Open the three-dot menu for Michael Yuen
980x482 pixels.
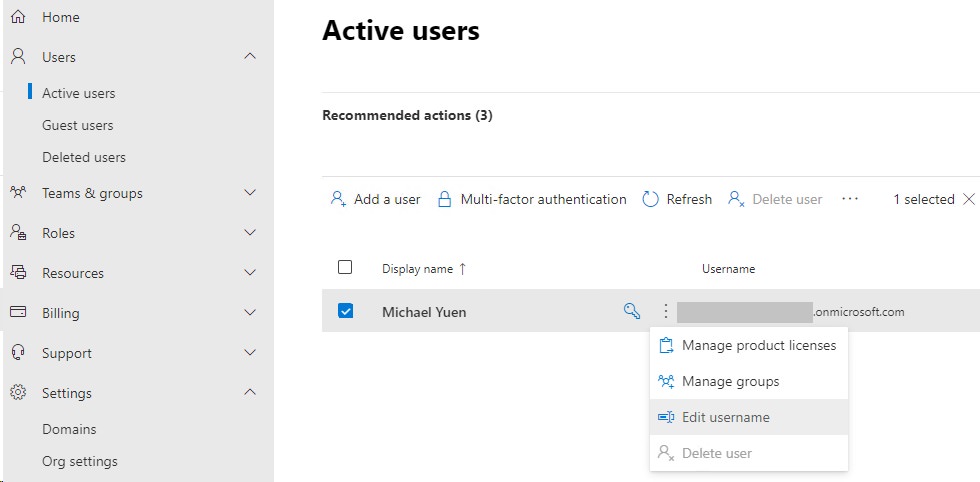click(x=666, y=311)
